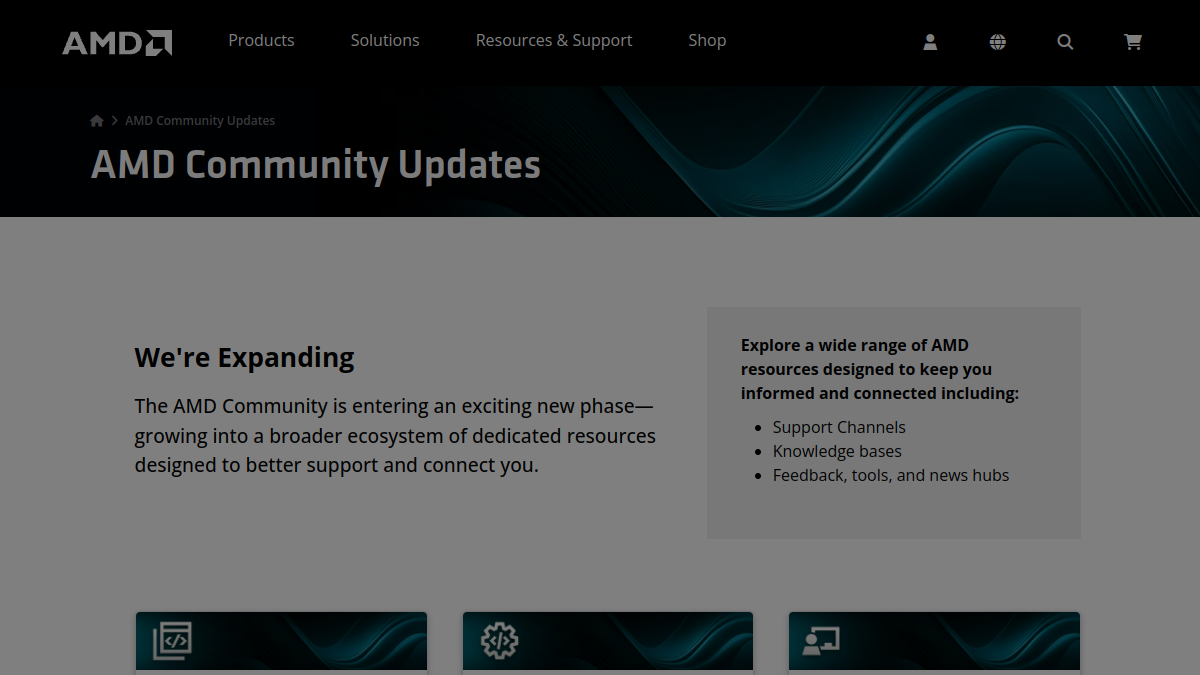Click the code window icon on first card
This screenshot has height=675, width=1200.
tap(171, 640)
